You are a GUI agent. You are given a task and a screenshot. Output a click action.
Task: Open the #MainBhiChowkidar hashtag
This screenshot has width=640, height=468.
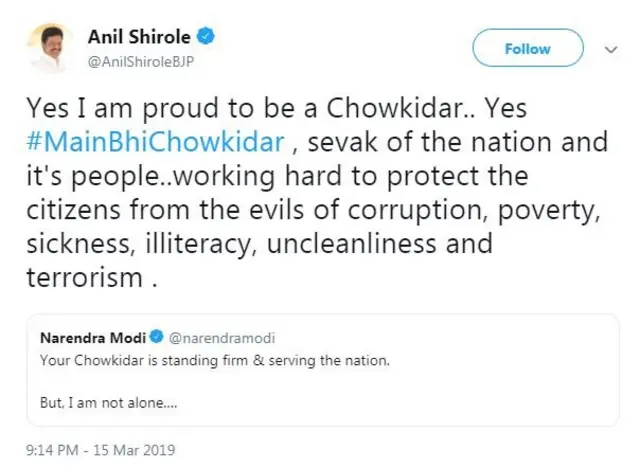point(155,141)
